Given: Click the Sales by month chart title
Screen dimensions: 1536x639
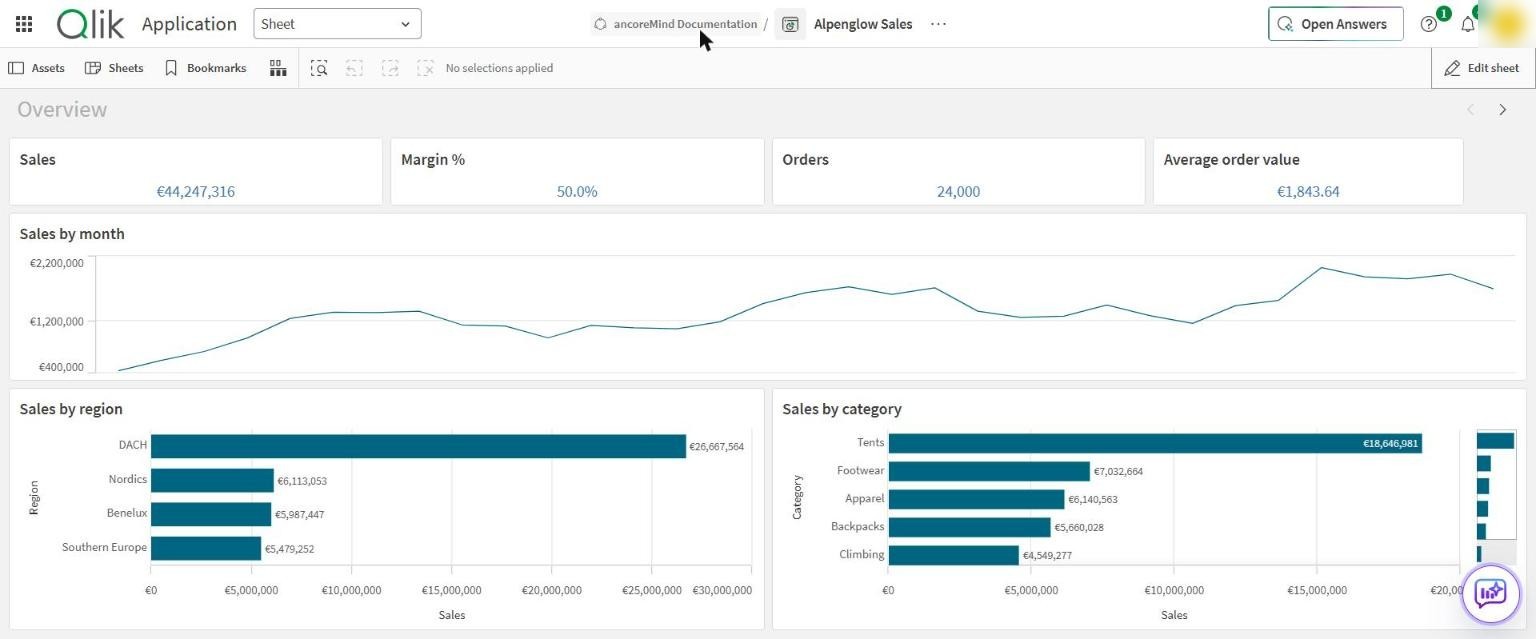Looking at the screenshot, I should tap(72, 234).
